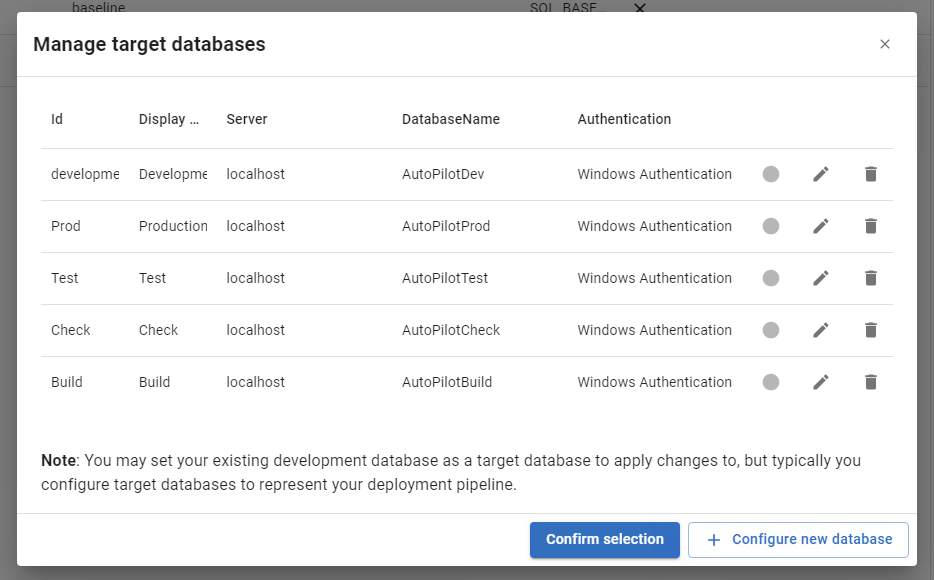Select the development database status circle

(x=771, y=174)
